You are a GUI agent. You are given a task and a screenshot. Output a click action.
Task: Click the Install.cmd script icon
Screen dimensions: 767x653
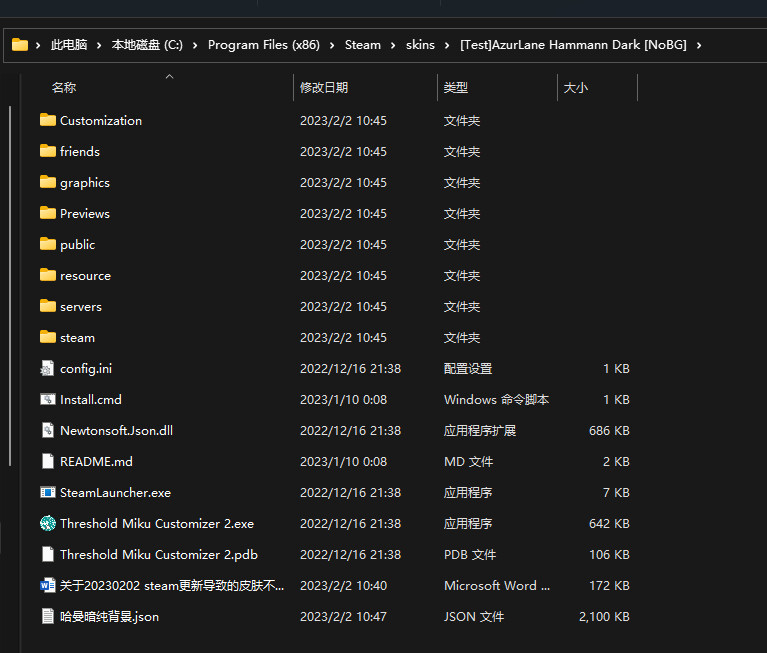click(x=47, y=400)
